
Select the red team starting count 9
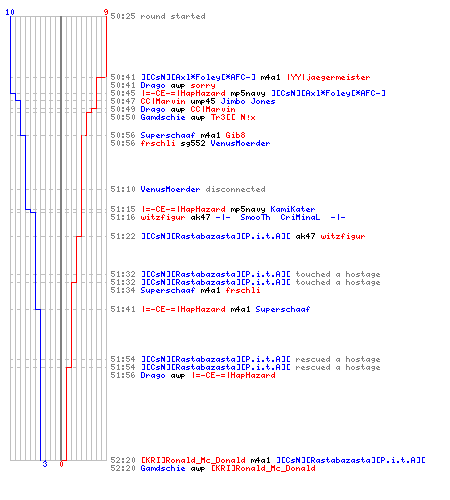click(x=106, y=12)
